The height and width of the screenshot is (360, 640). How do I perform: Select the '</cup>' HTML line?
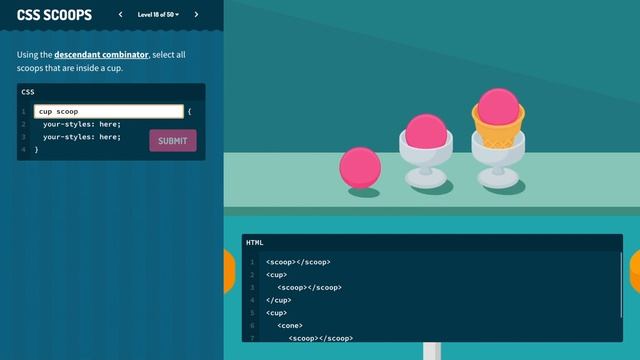click(278, 300)
